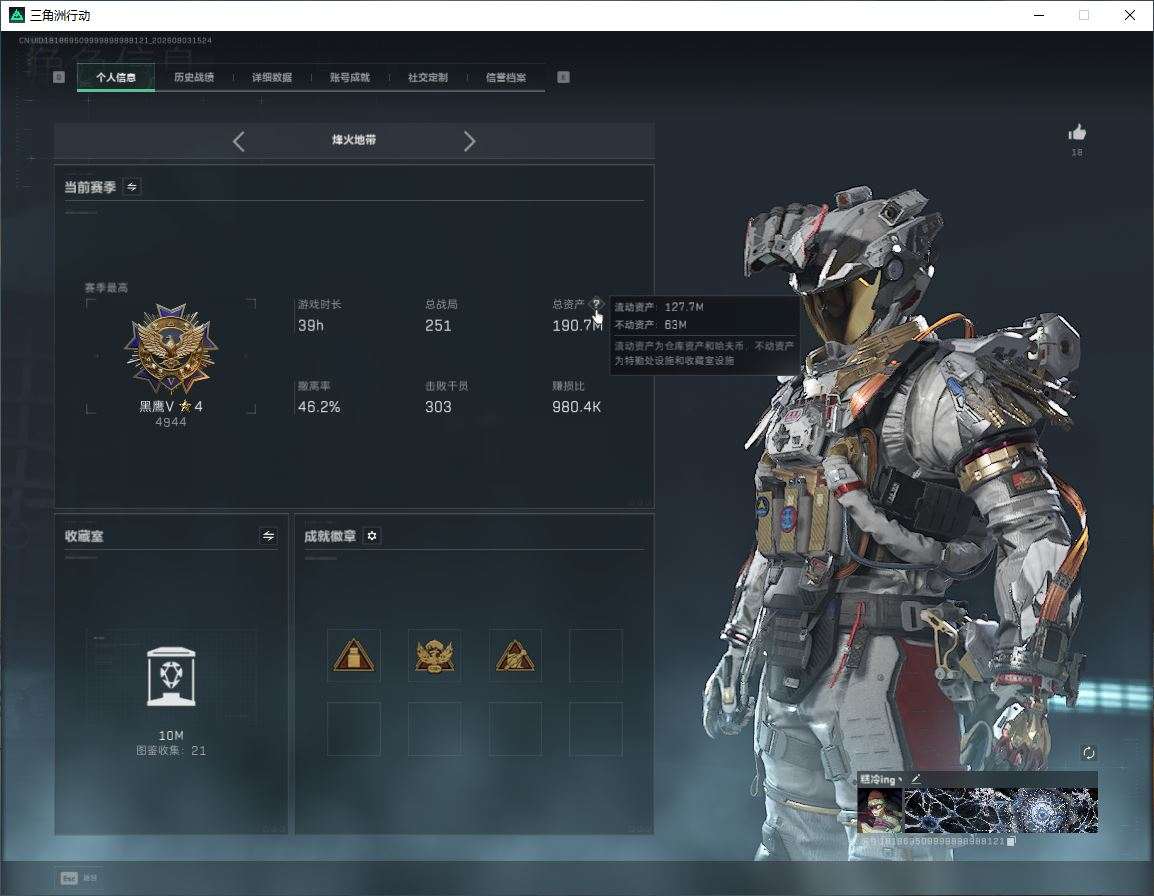Image resolution: width=1154 pixels, height=896 pixels.
Task: Open the 个人信息 tab
Action: (116, 77)
